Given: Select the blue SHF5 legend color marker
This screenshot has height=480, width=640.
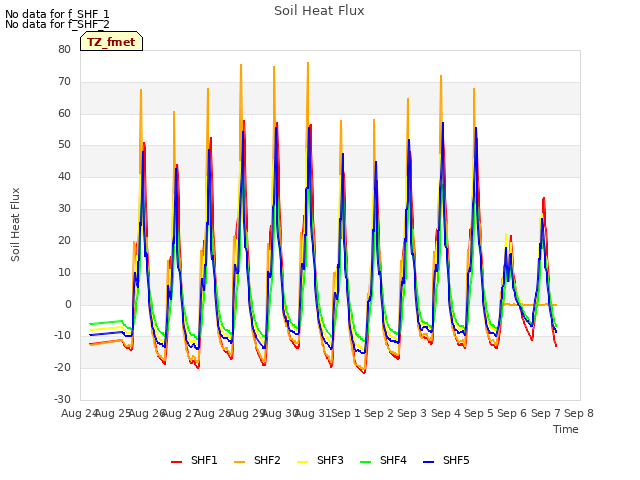Looking at the screenshot, I should coord(429,462).
